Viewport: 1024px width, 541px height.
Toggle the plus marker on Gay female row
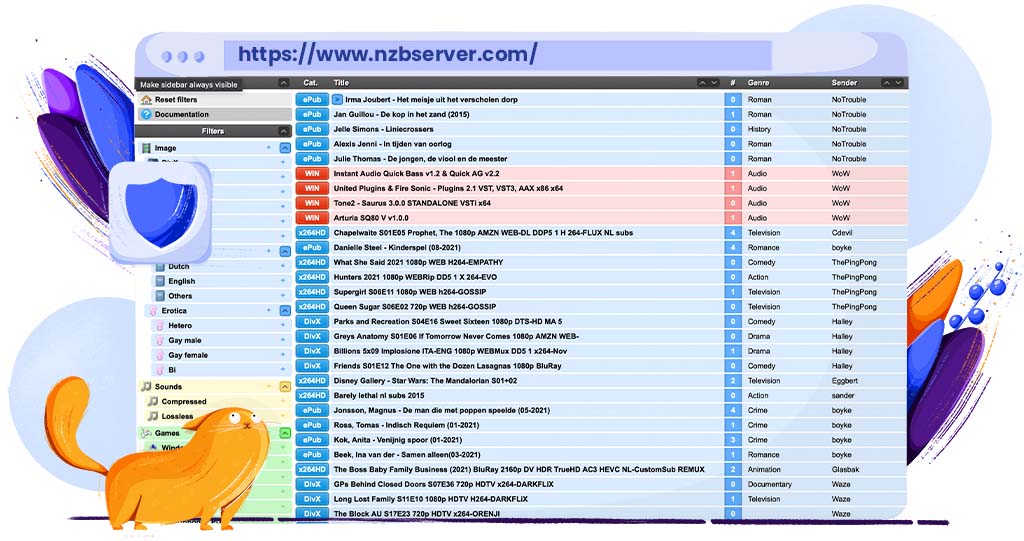283,355
